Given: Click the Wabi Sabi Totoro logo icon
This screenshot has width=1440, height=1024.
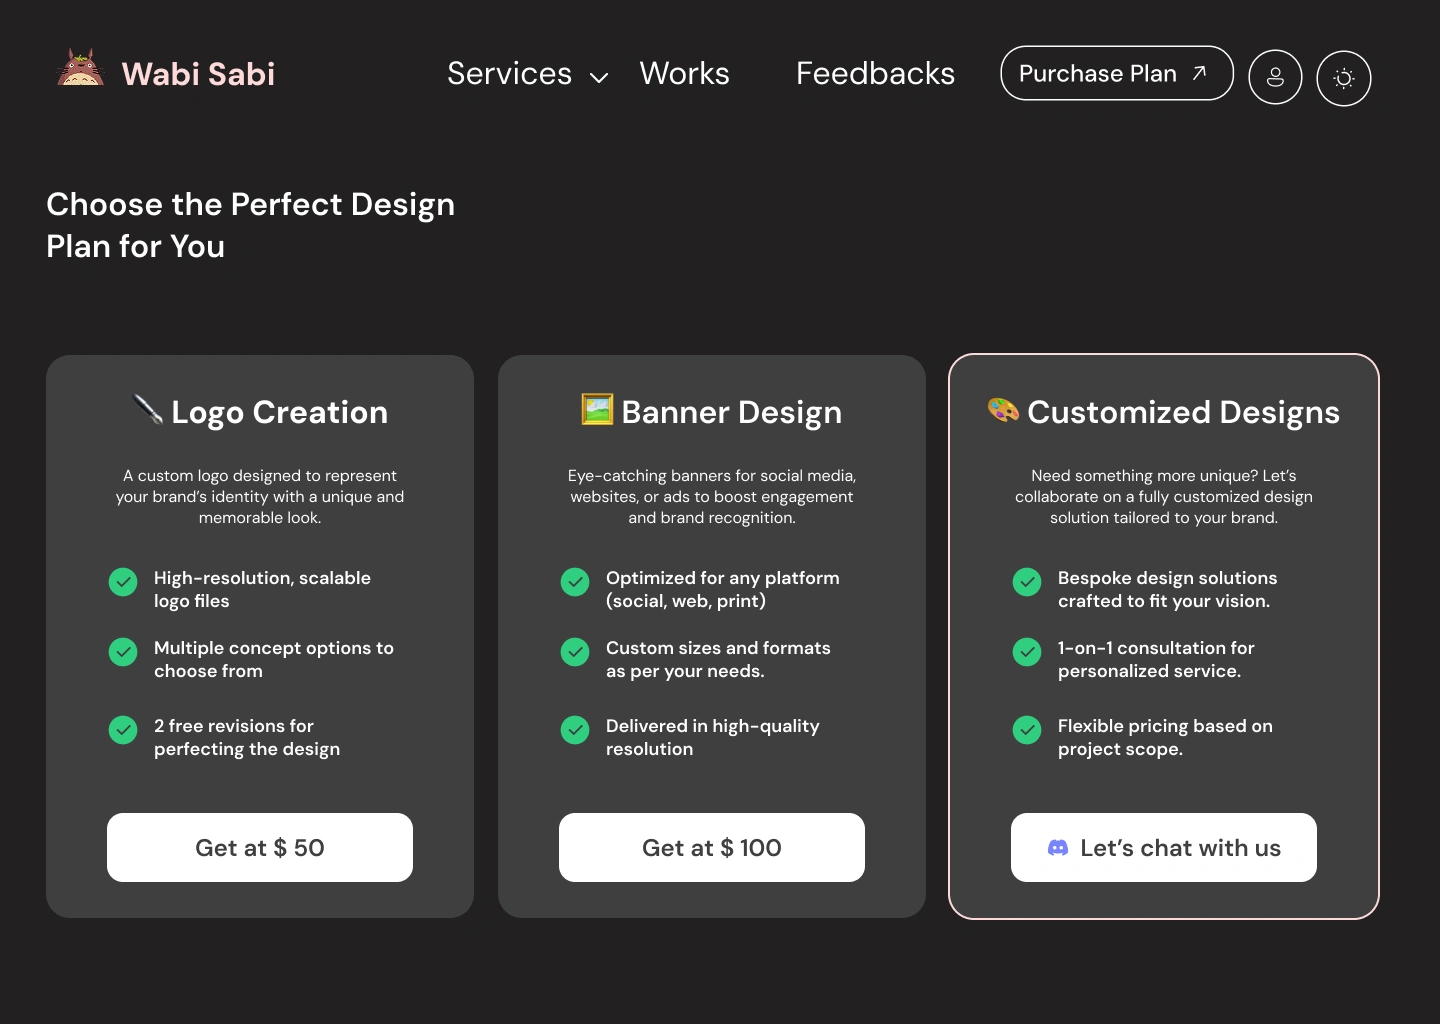Looking at the screenshot, I should (80, 69).
